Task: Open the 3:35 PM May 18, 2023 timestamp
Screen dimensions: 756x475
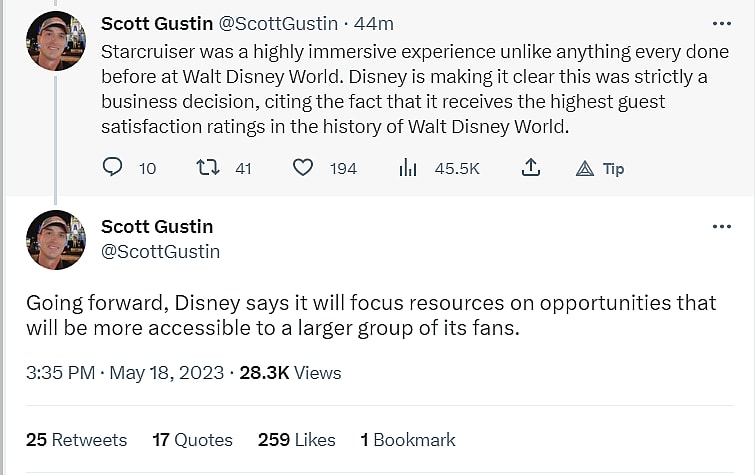Action: point(125,373)
